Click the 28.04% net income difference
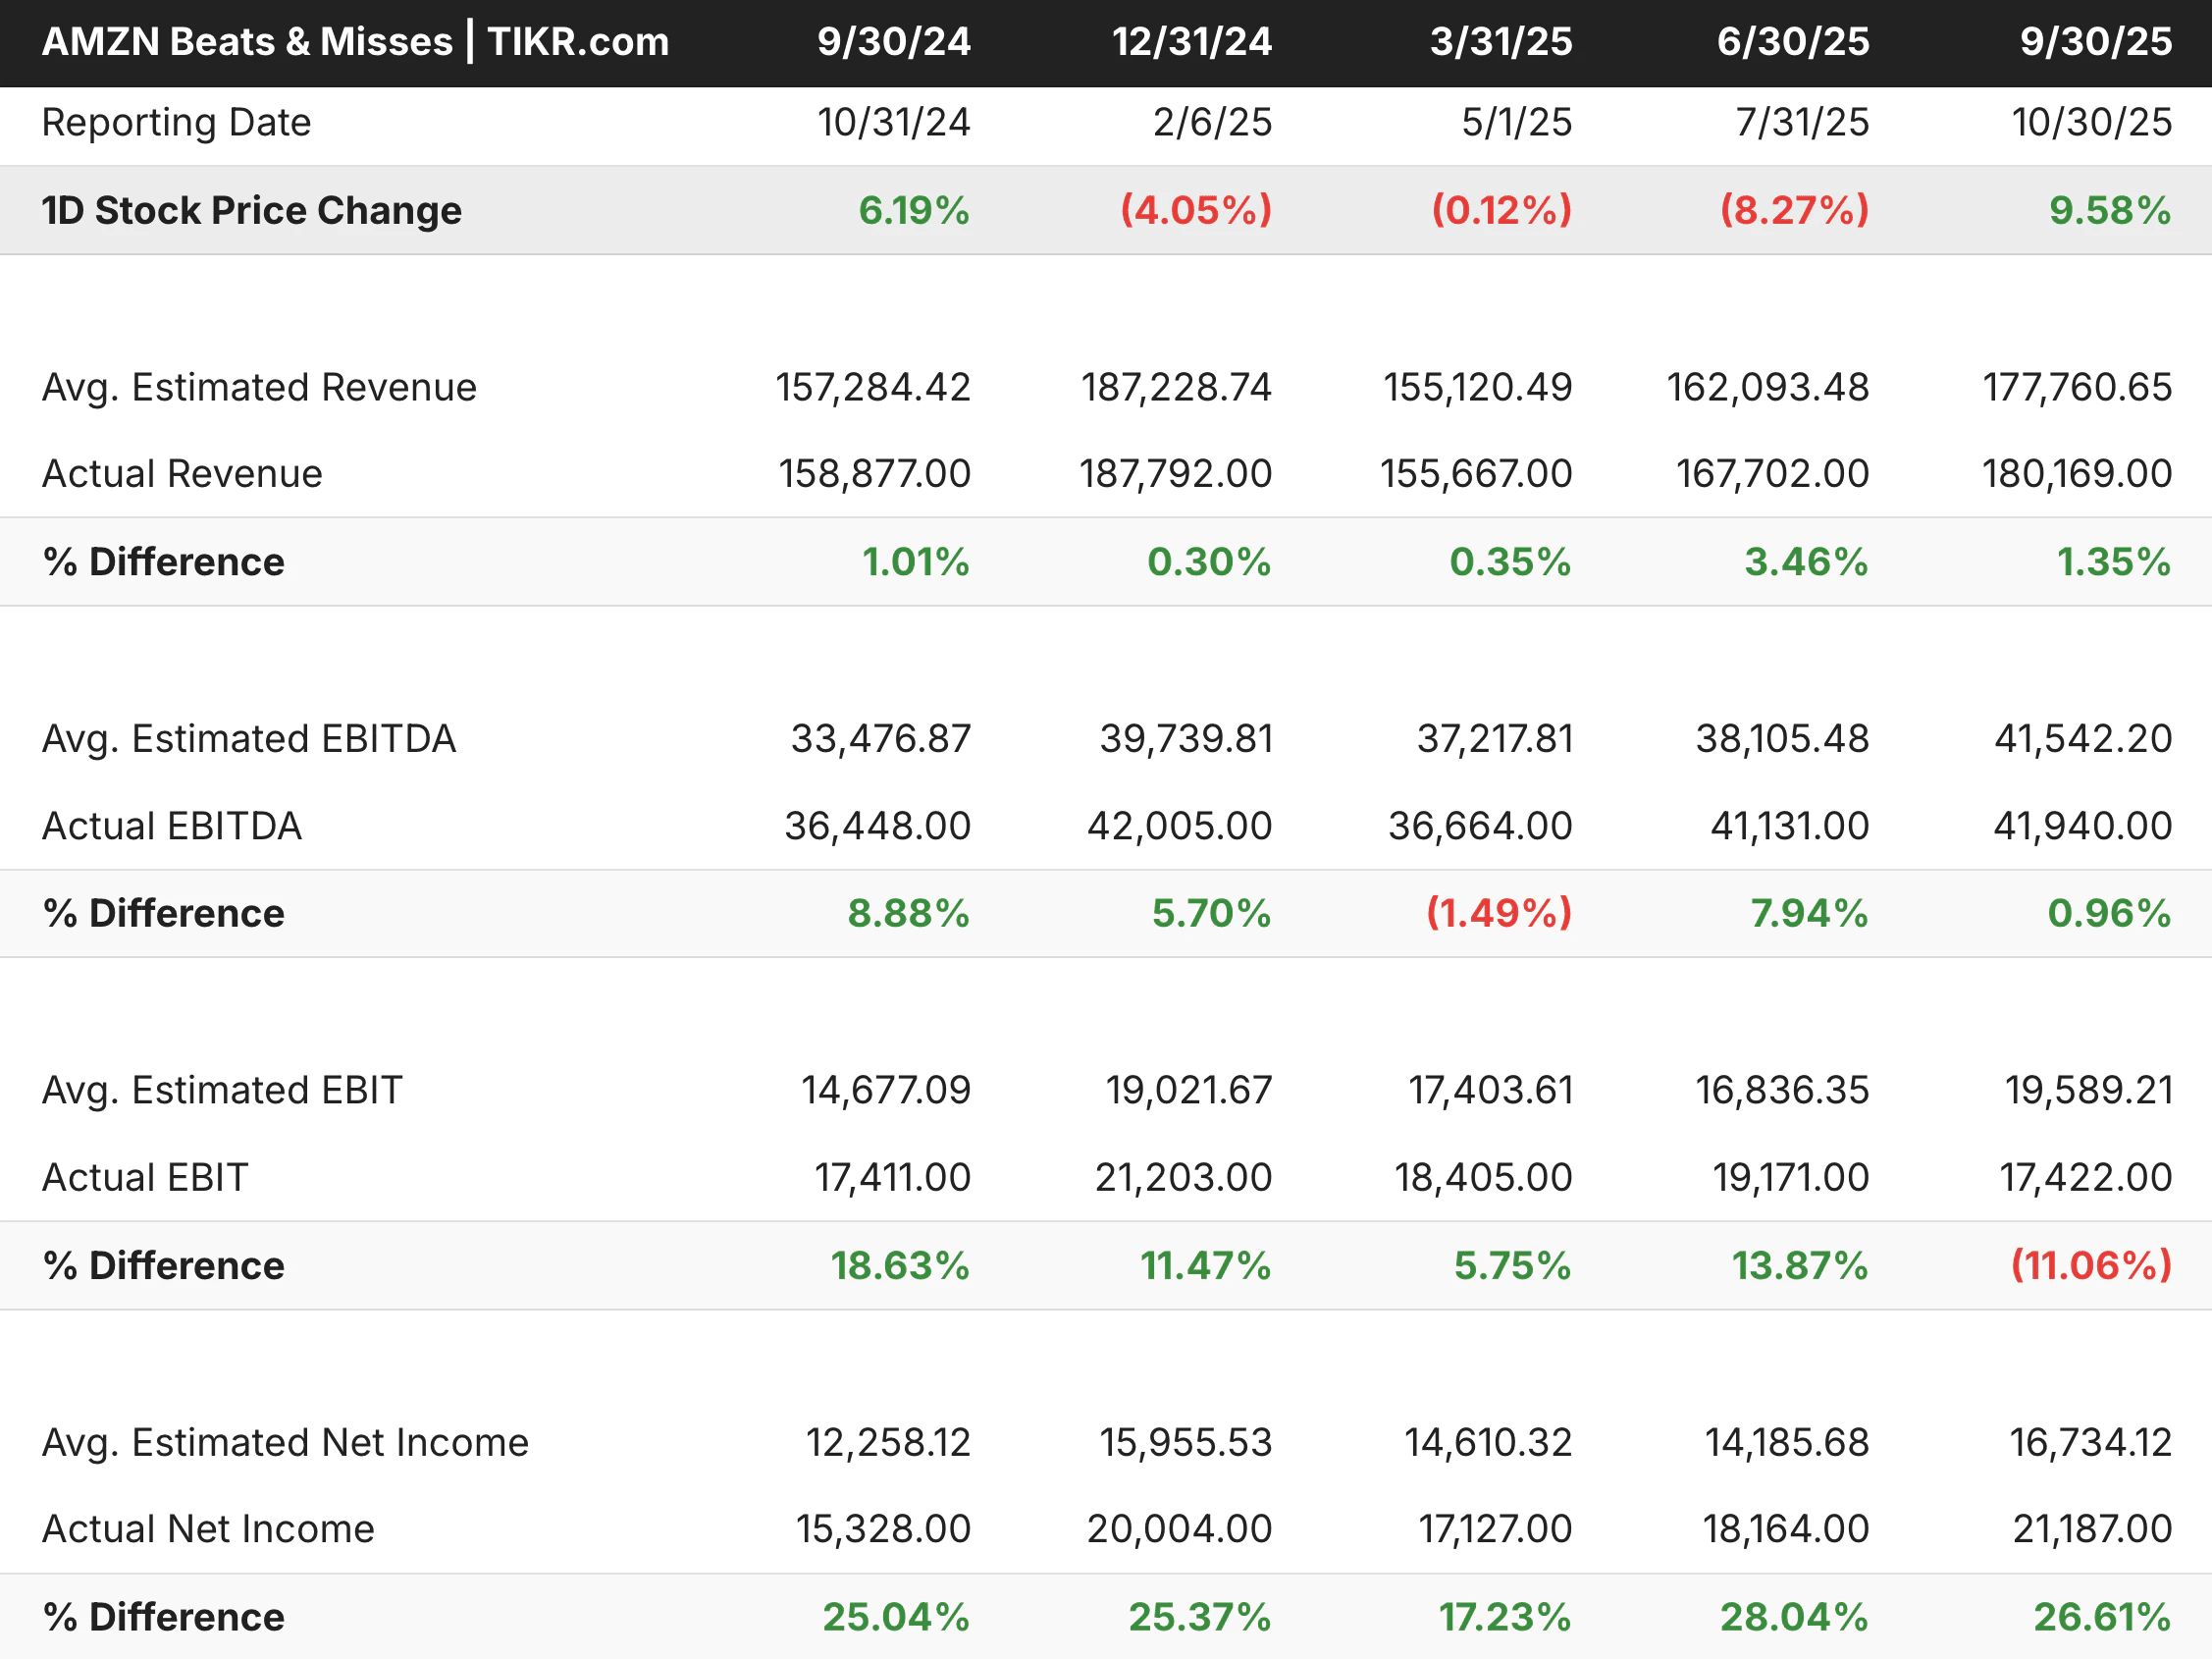The width and height of the screenshot is (2212, 1659). click(1793, 1618)
